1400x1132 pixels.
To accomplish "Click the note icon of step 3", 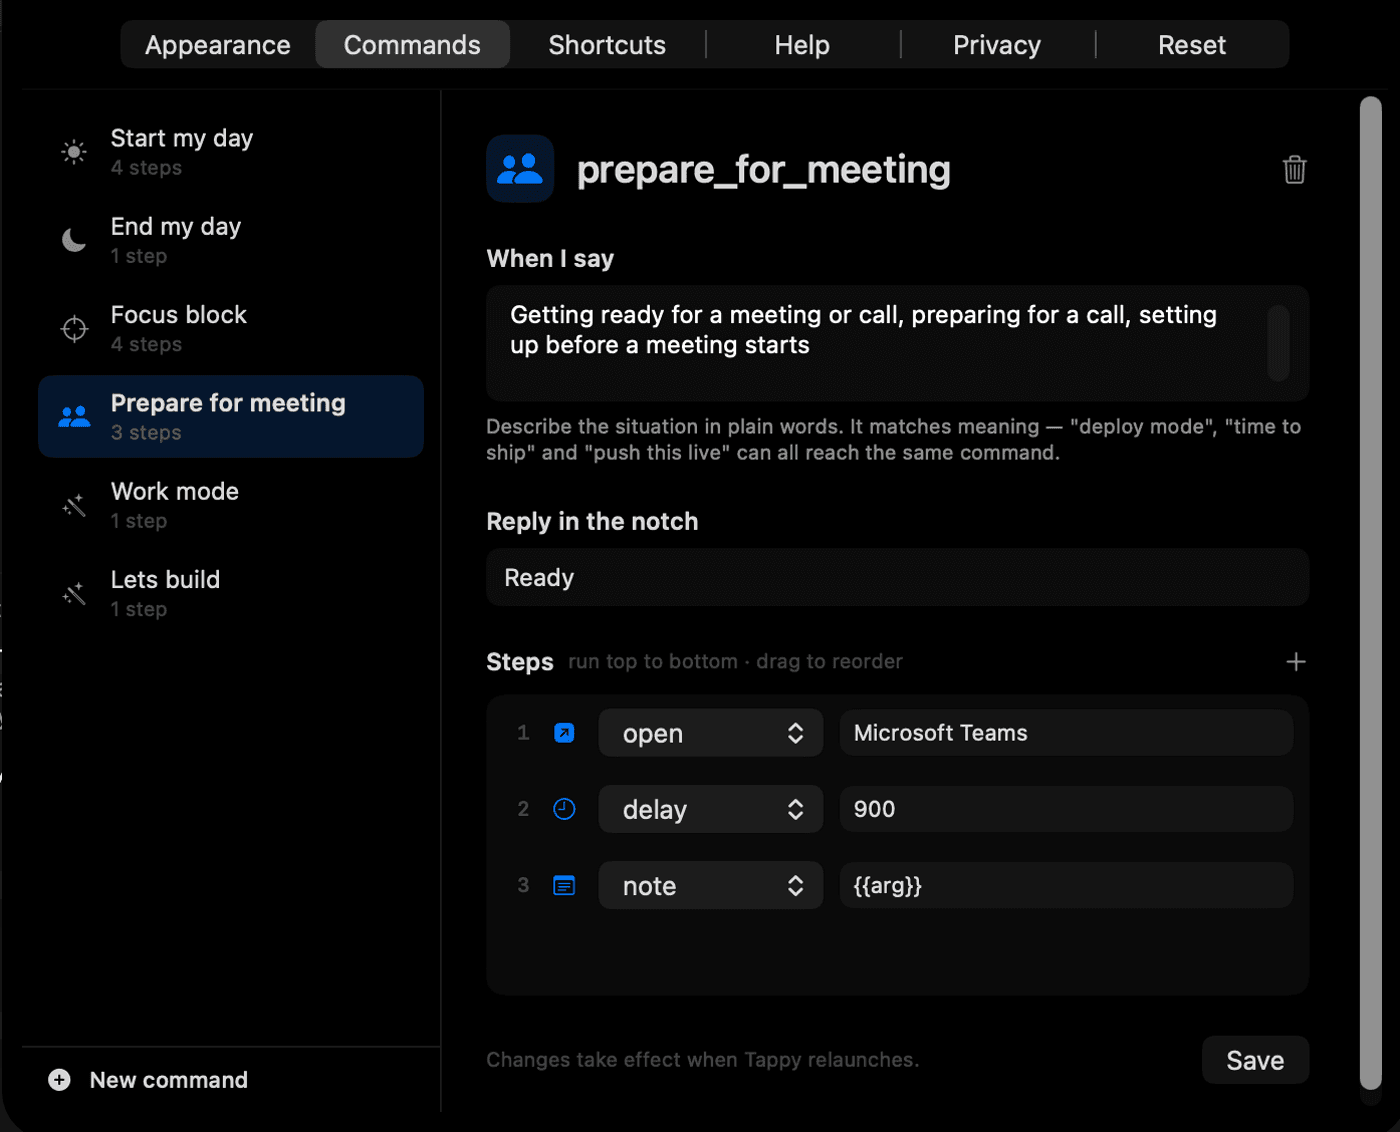I will point(564,886).
